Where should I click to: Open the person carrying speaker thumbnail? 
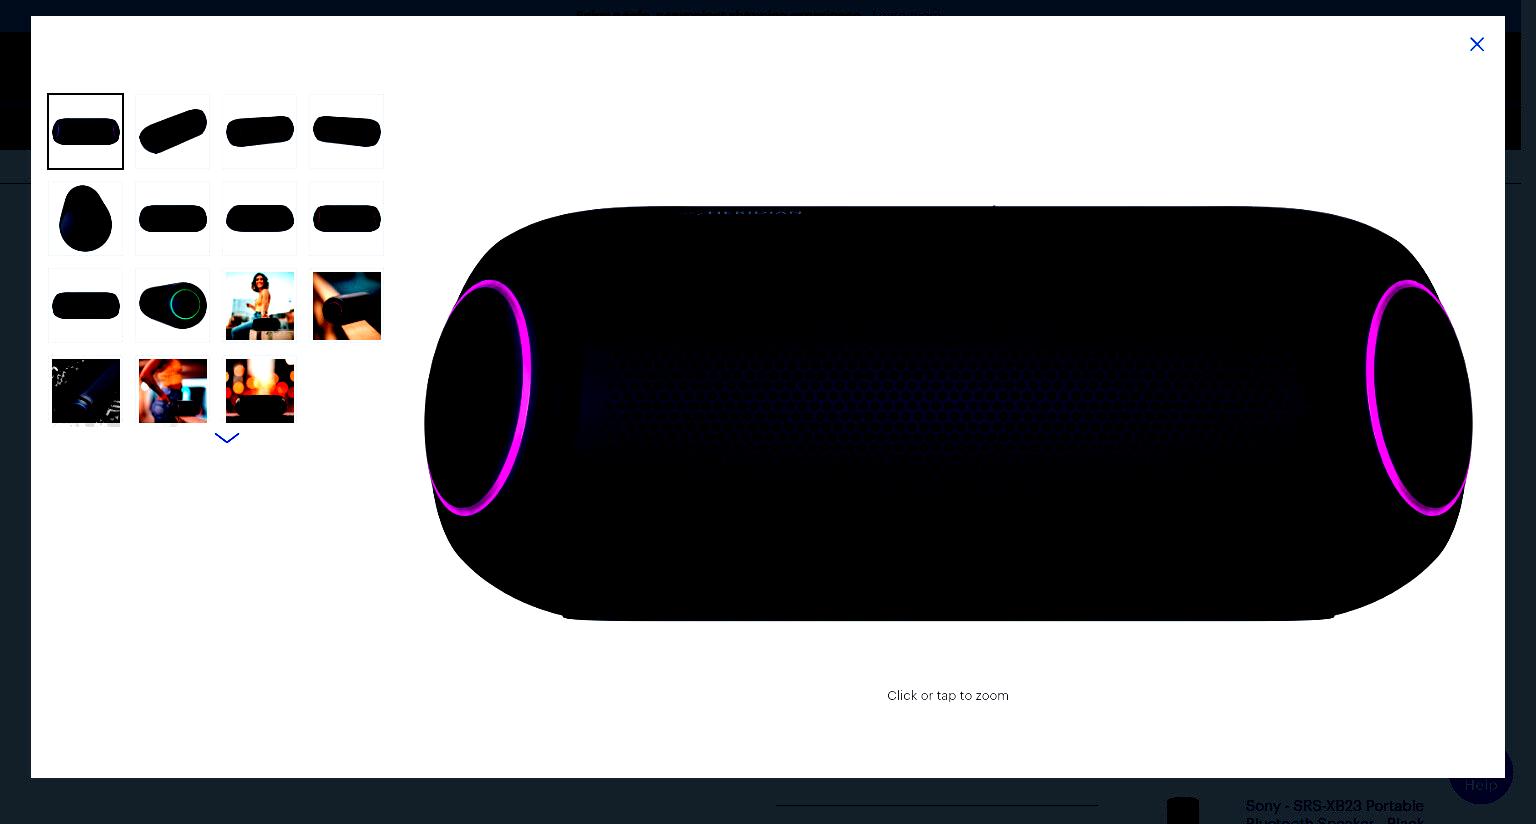(173, 391)
